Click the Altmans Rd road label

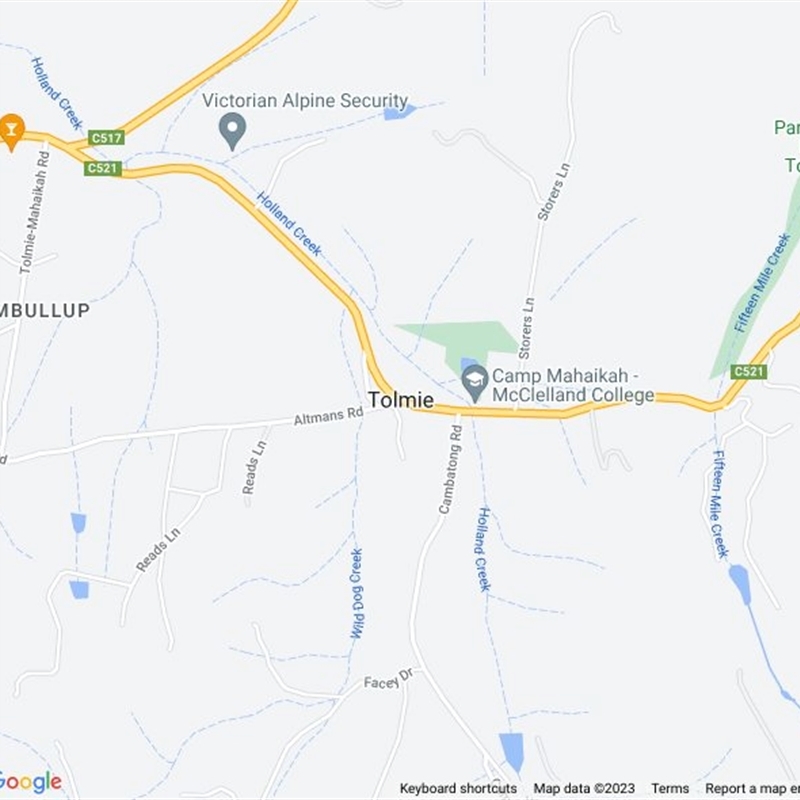pos(329,416)
